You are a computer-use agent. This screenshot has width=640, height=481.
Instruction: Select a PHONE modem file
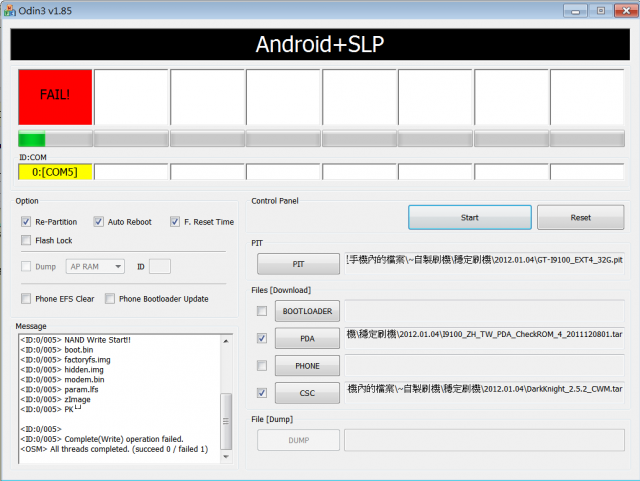[307, 365]
